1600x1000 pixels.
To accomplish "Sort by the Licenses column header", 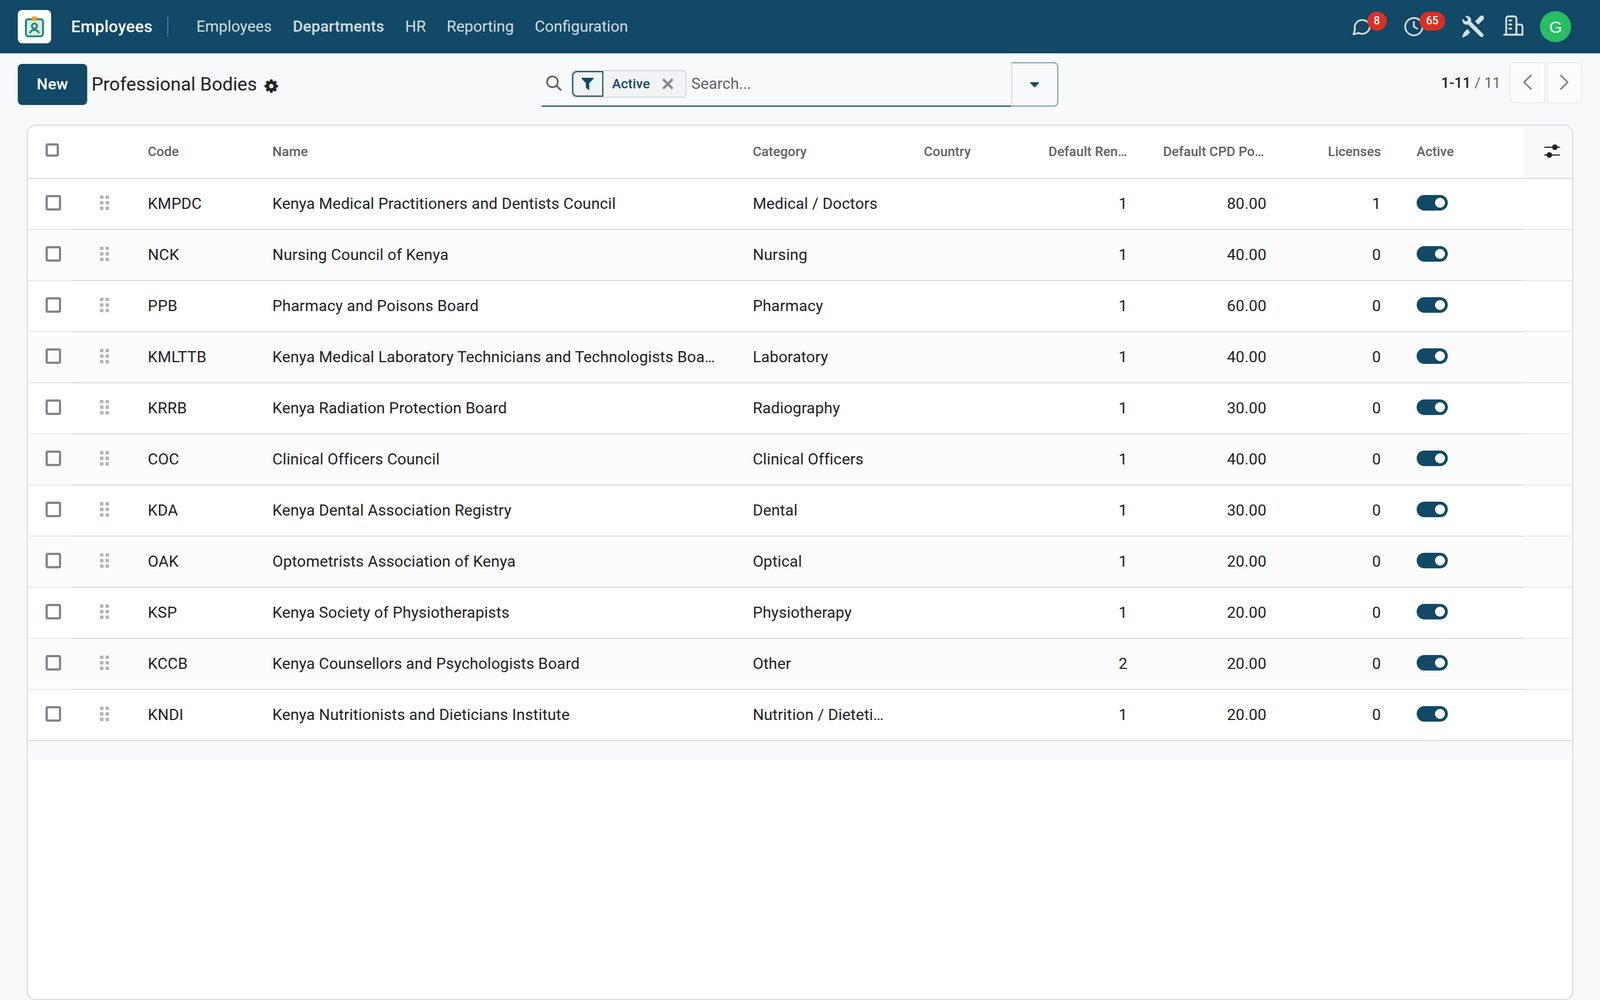I will click(1354, 152).
